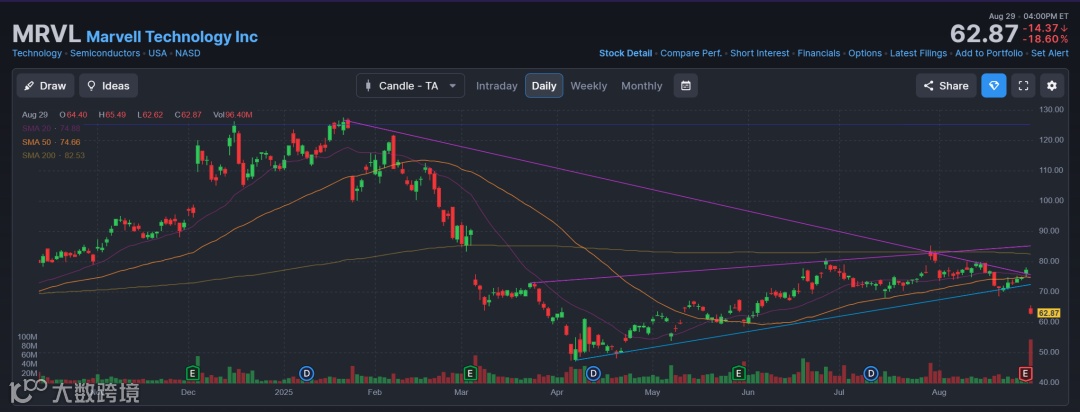
Task: Click the earnings marker near December
Action: click(194, 373)
